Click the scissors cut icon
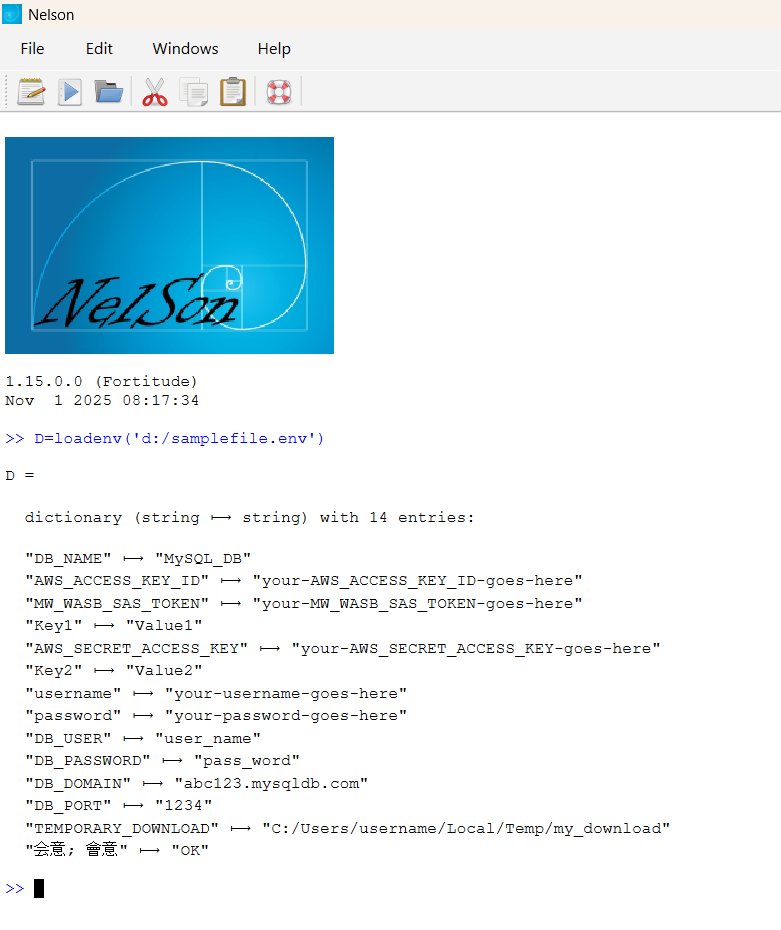781x930 pixels. pyautogui.click(x=155, y=92)
